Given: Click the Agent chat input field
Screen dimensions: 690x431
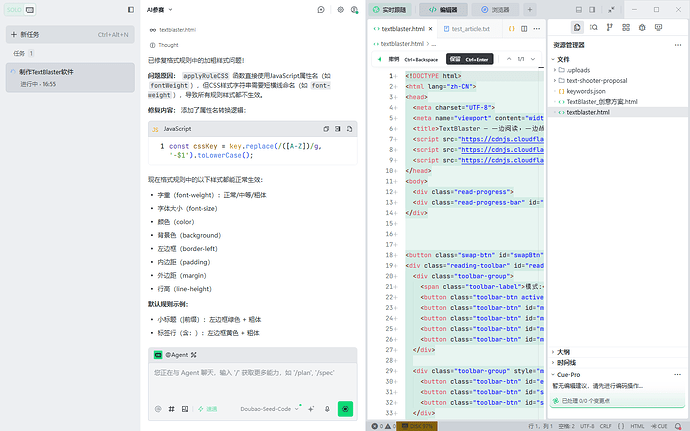Looking at the screenshot, I should pos(253,381).
